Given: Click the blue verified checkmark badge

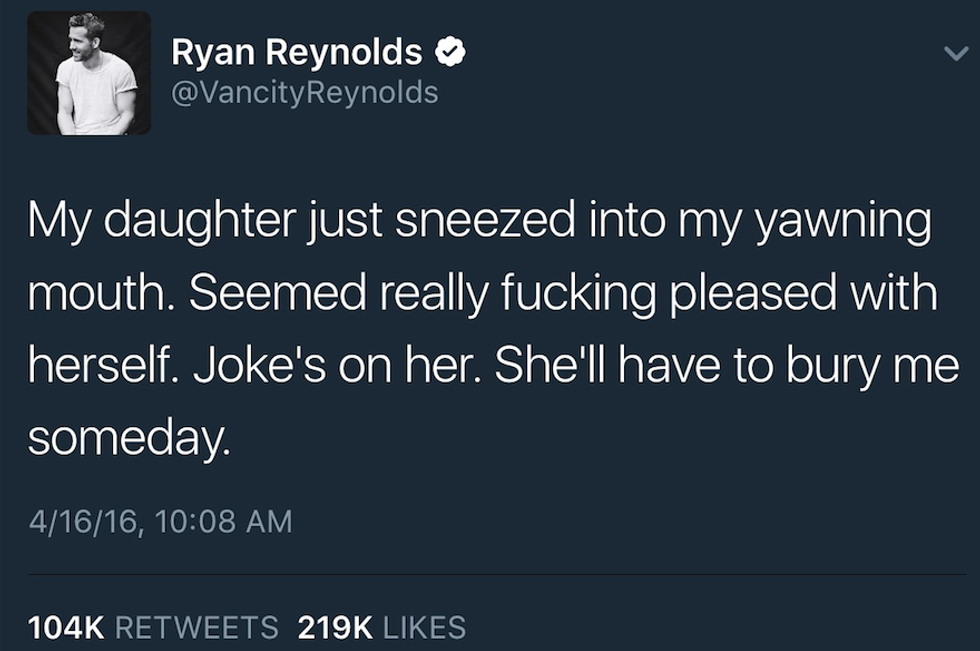Looking at the screenshot, I should pyautogui.click(x=454, y=51).
